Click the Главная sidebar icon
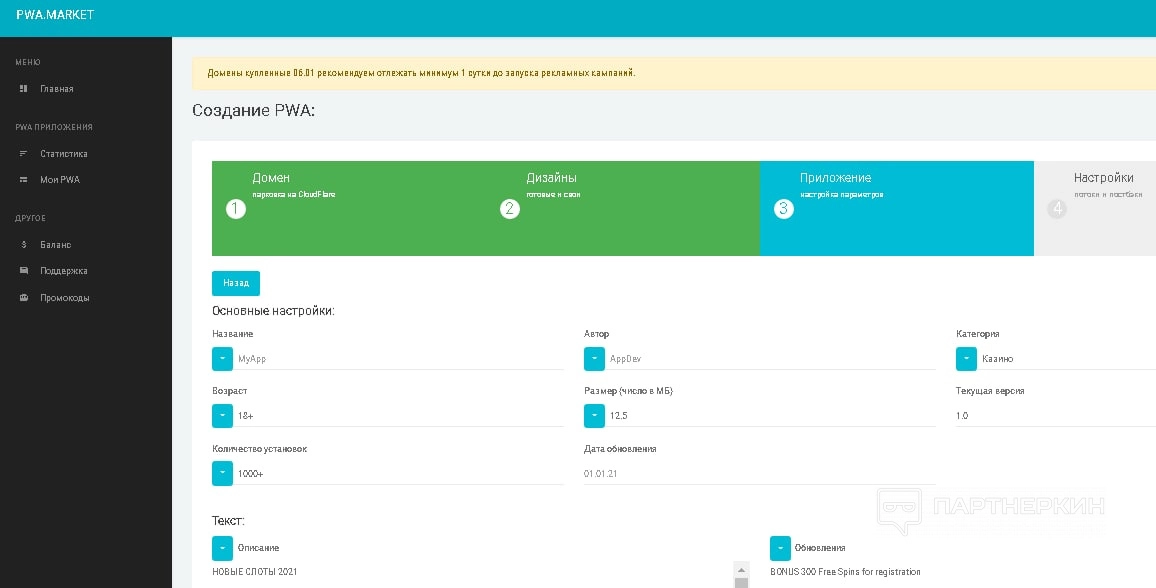Viewport: 1156px width, 588px height. pyautogui.click(x=24, y=89)
